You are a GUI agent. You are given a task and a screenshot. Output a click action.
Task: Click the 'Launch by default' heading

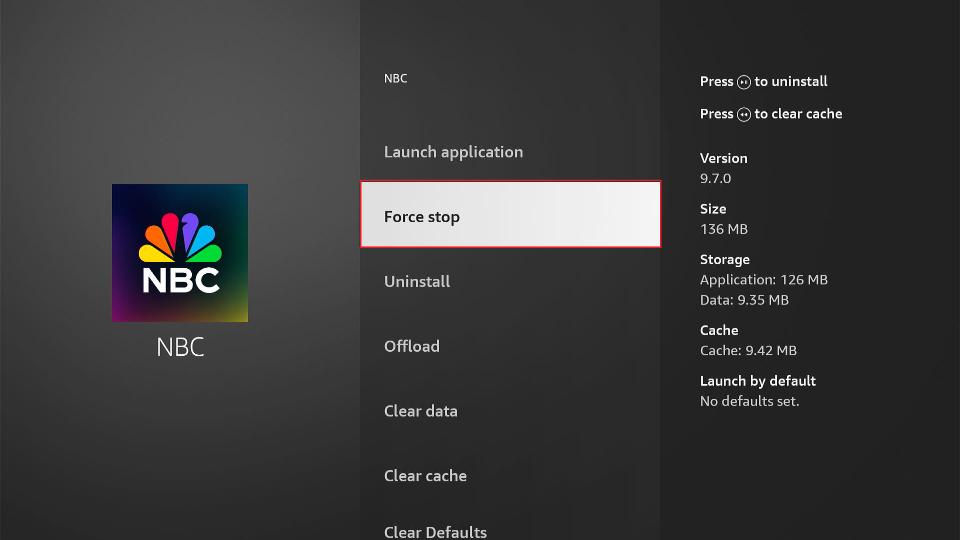(758, 381)
